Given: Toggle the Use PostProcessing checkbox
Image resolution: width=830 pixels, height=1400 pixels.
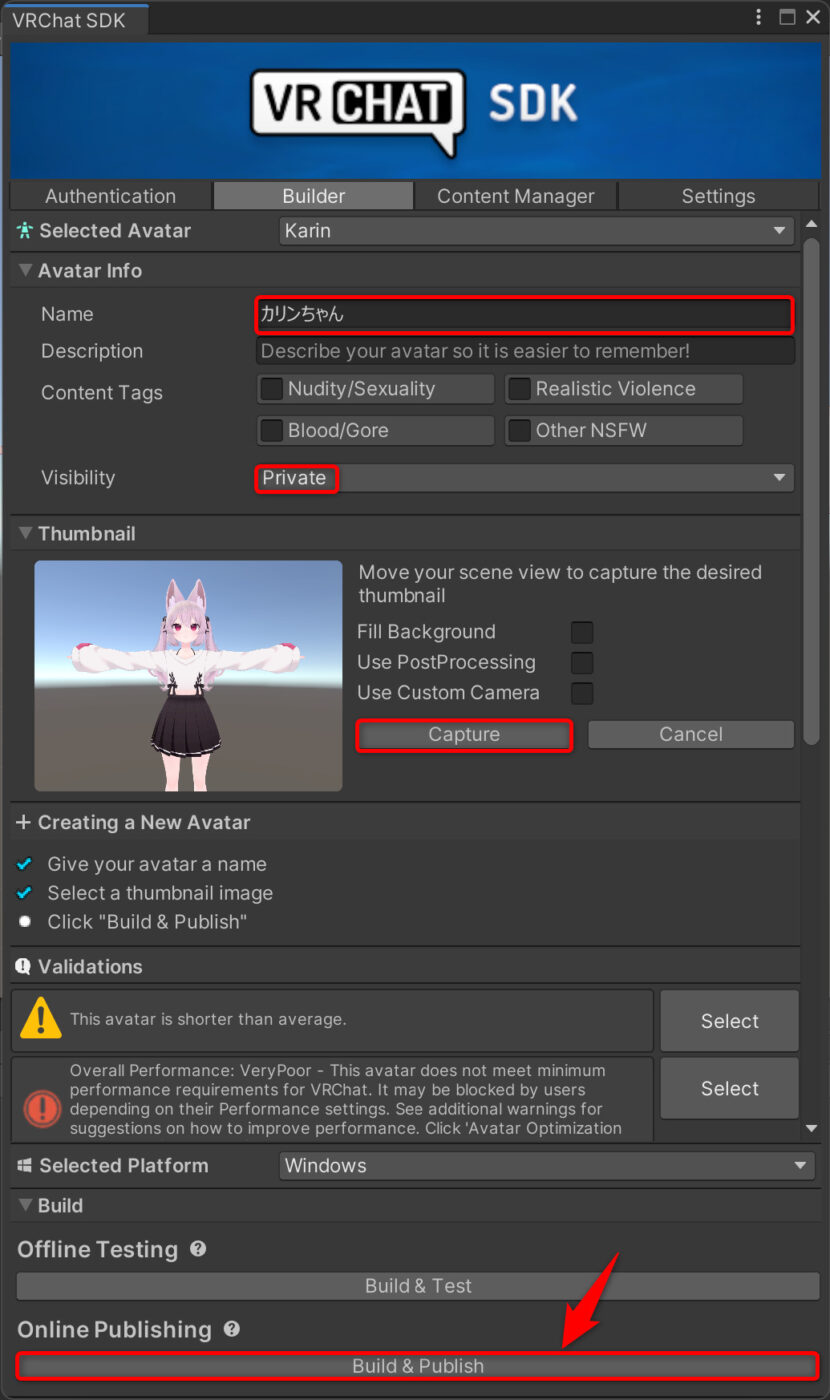Looking at the screenshot, I should coord(582,662).
